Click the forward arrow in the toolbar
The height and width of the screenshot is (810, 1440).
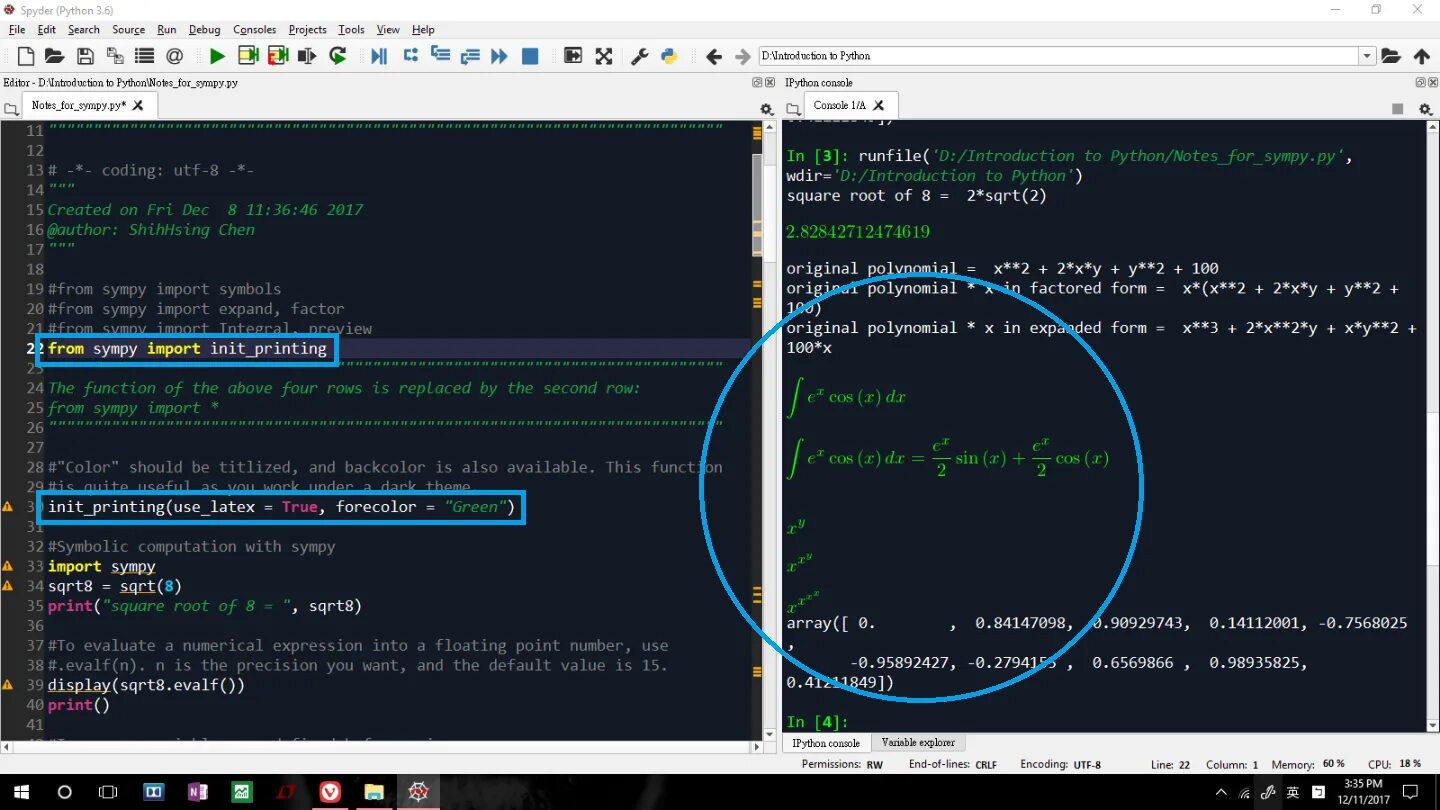[x=743, y=57]
